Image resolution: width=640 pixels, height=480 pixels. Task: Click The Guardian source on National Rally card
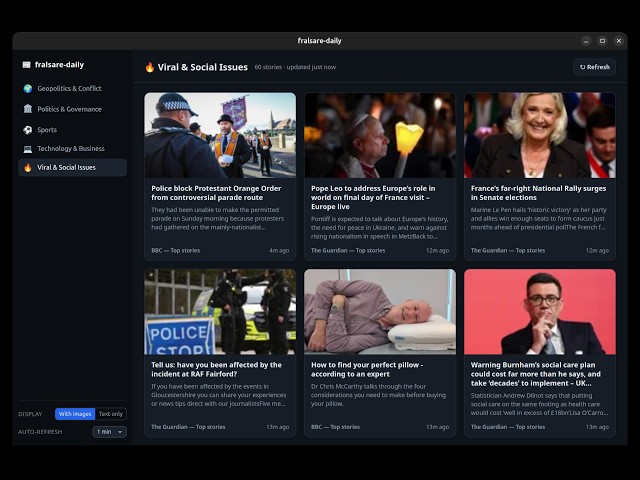(x=508, y=251)
